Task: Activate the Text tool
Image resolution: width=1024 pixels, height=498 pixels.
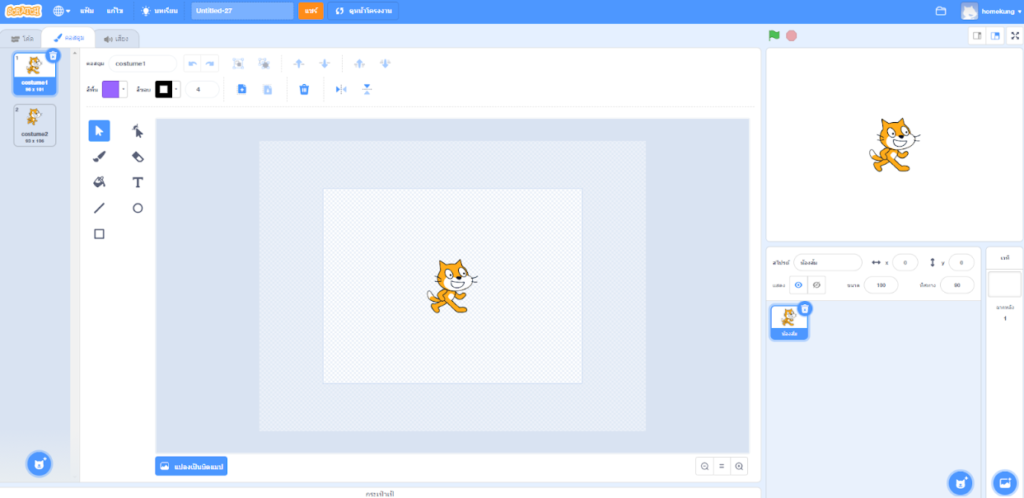Action: (138, 182)
